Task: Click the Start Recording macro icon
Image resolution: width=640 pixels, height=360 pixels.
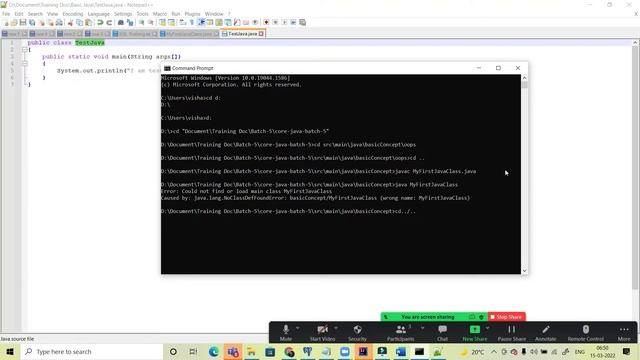Action: coord(266,22)
